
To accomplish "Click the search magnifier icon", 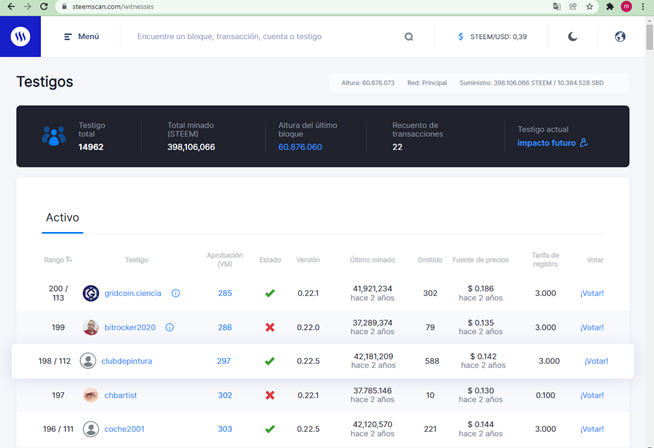I will click(409, 37).
